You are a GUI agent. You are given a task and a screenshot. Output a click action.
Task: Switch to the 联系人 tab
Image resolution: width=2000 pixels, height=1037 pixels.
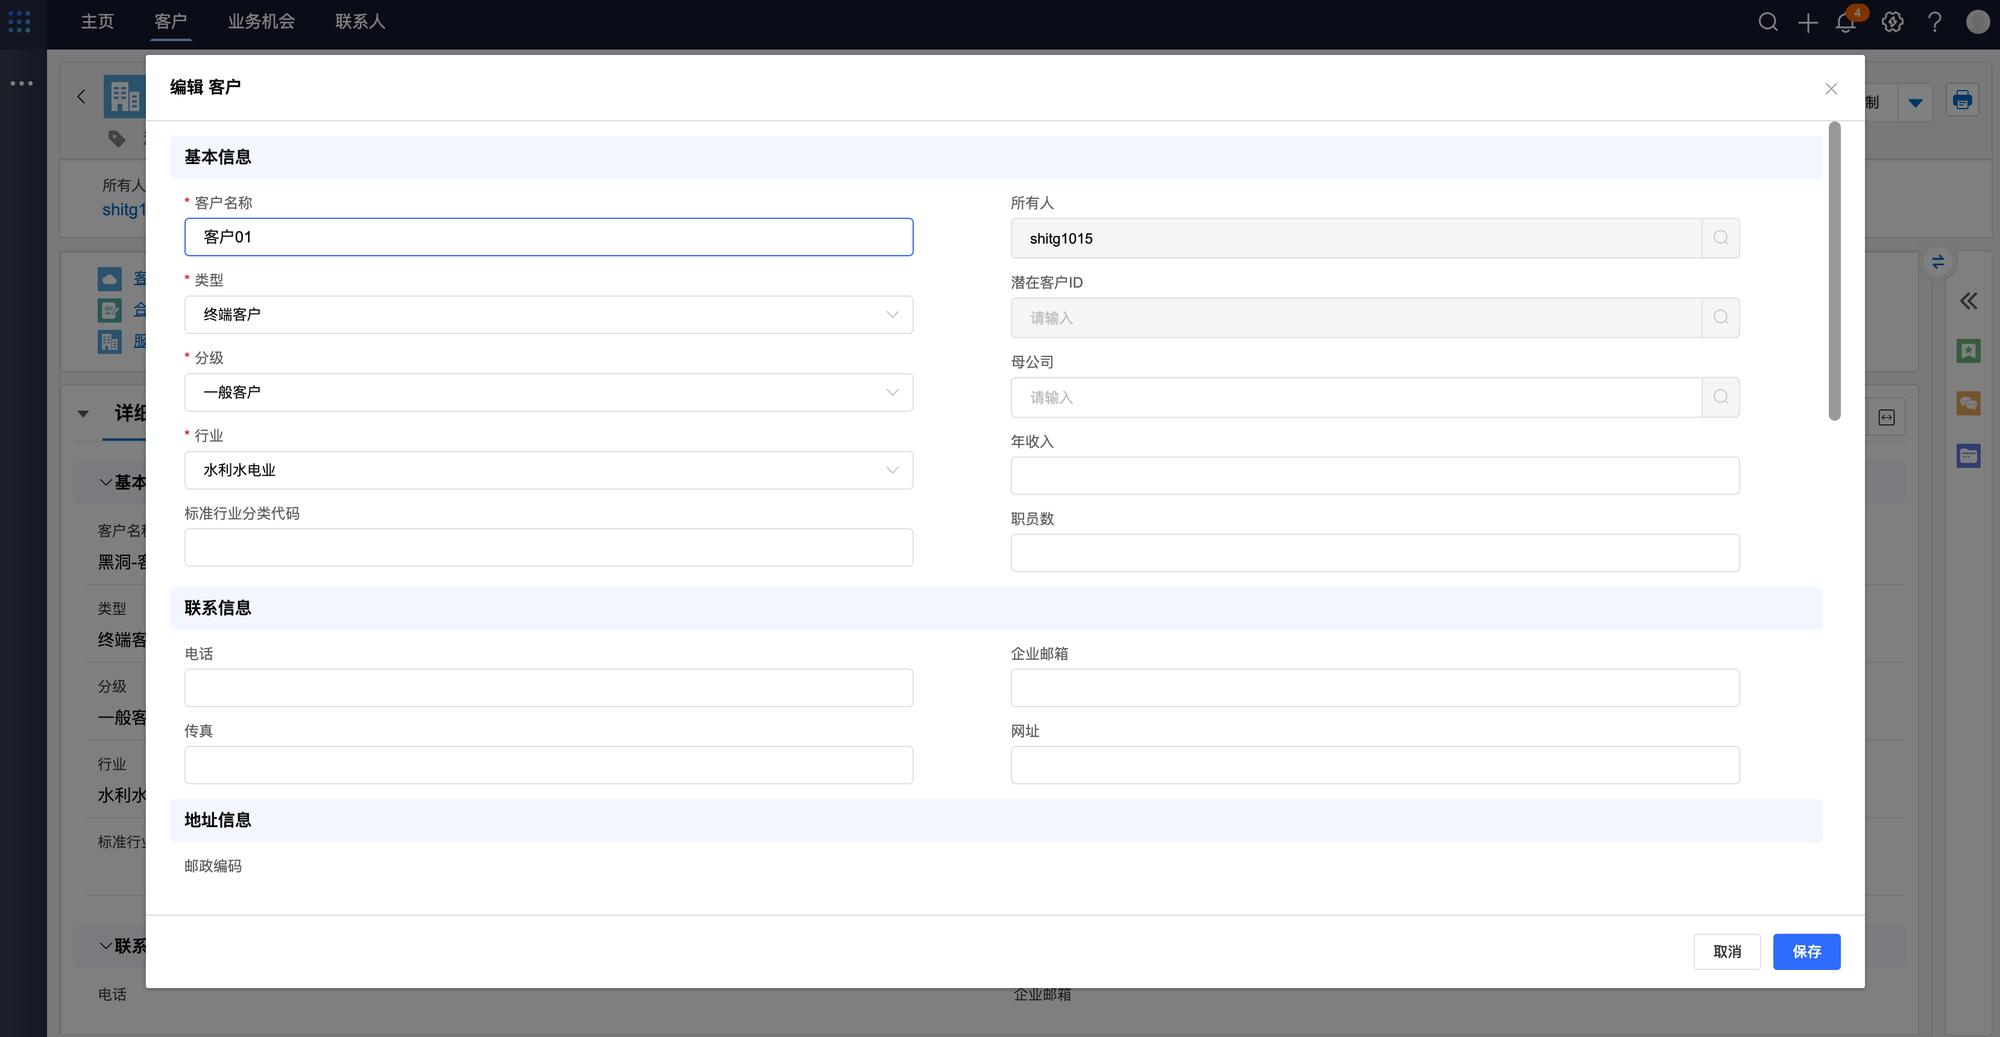coord(360,22)
